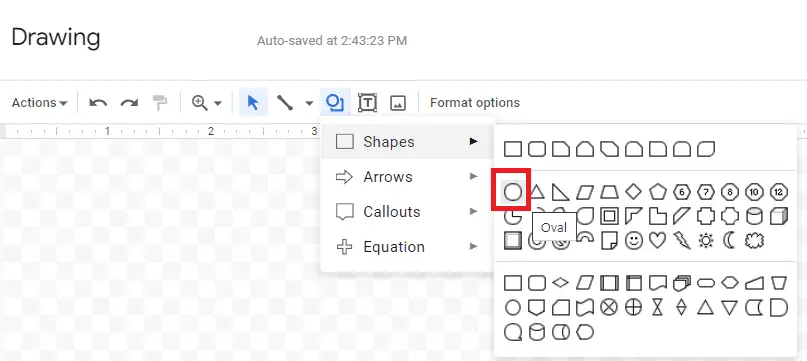Open the Arrows submenu
Screen dimensions: 807x361
[407, 177]
